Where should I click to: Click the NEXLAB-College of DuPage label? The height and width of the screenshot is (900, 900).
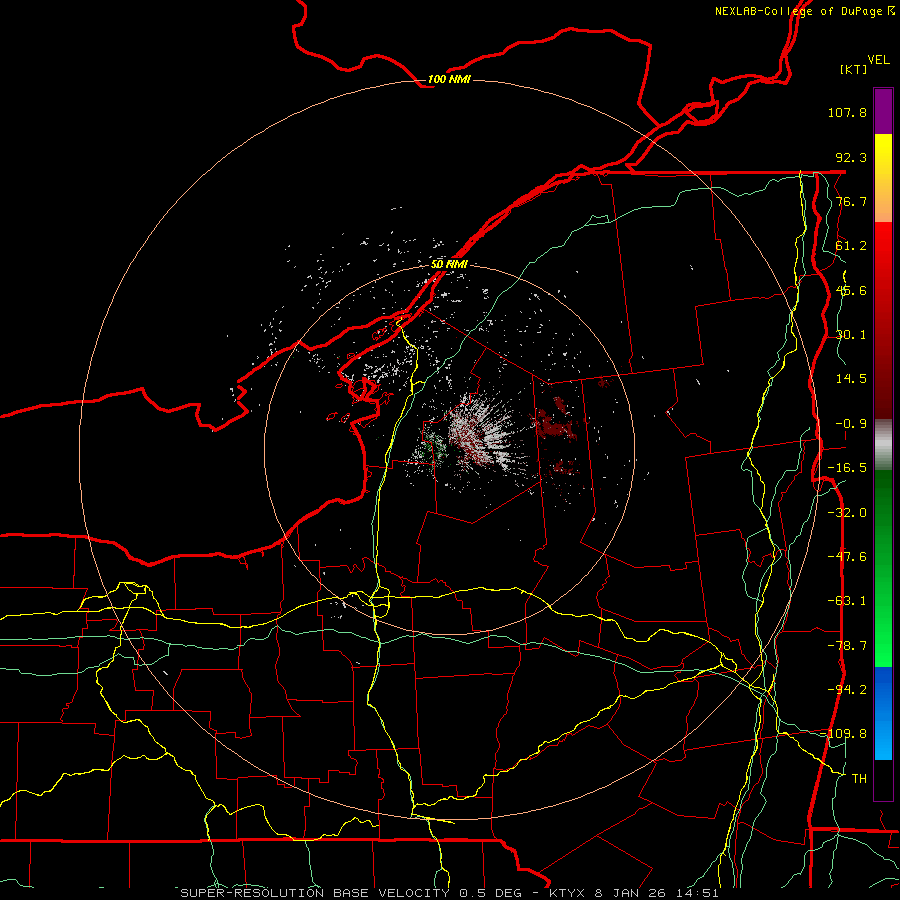point(804,11)
